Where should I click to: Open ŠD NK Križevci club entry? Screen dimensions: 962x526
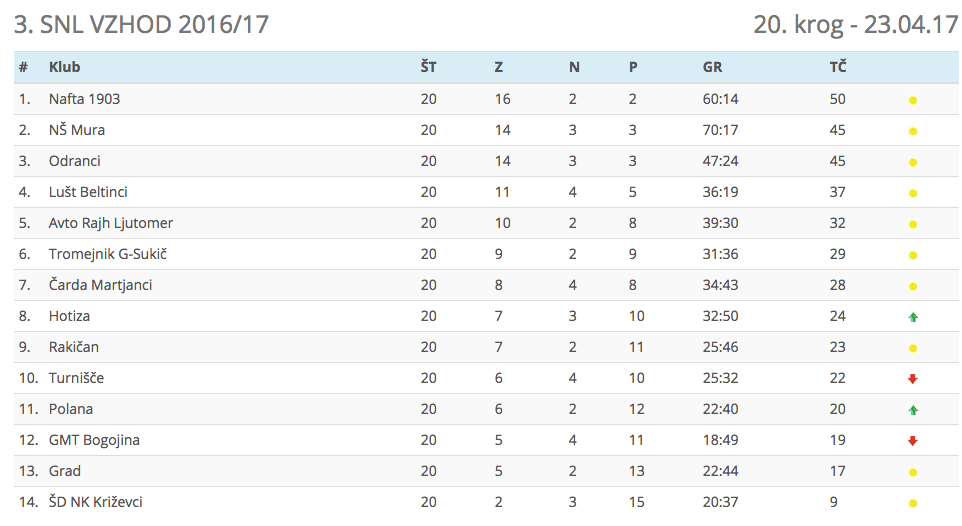pos(102,502)
